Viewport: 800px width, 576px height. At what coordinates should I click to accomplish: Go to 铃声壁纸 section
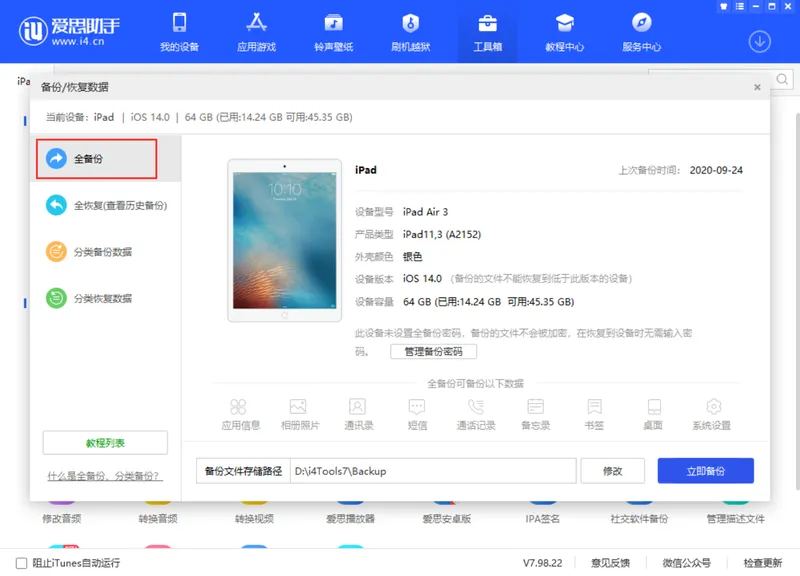333,32
